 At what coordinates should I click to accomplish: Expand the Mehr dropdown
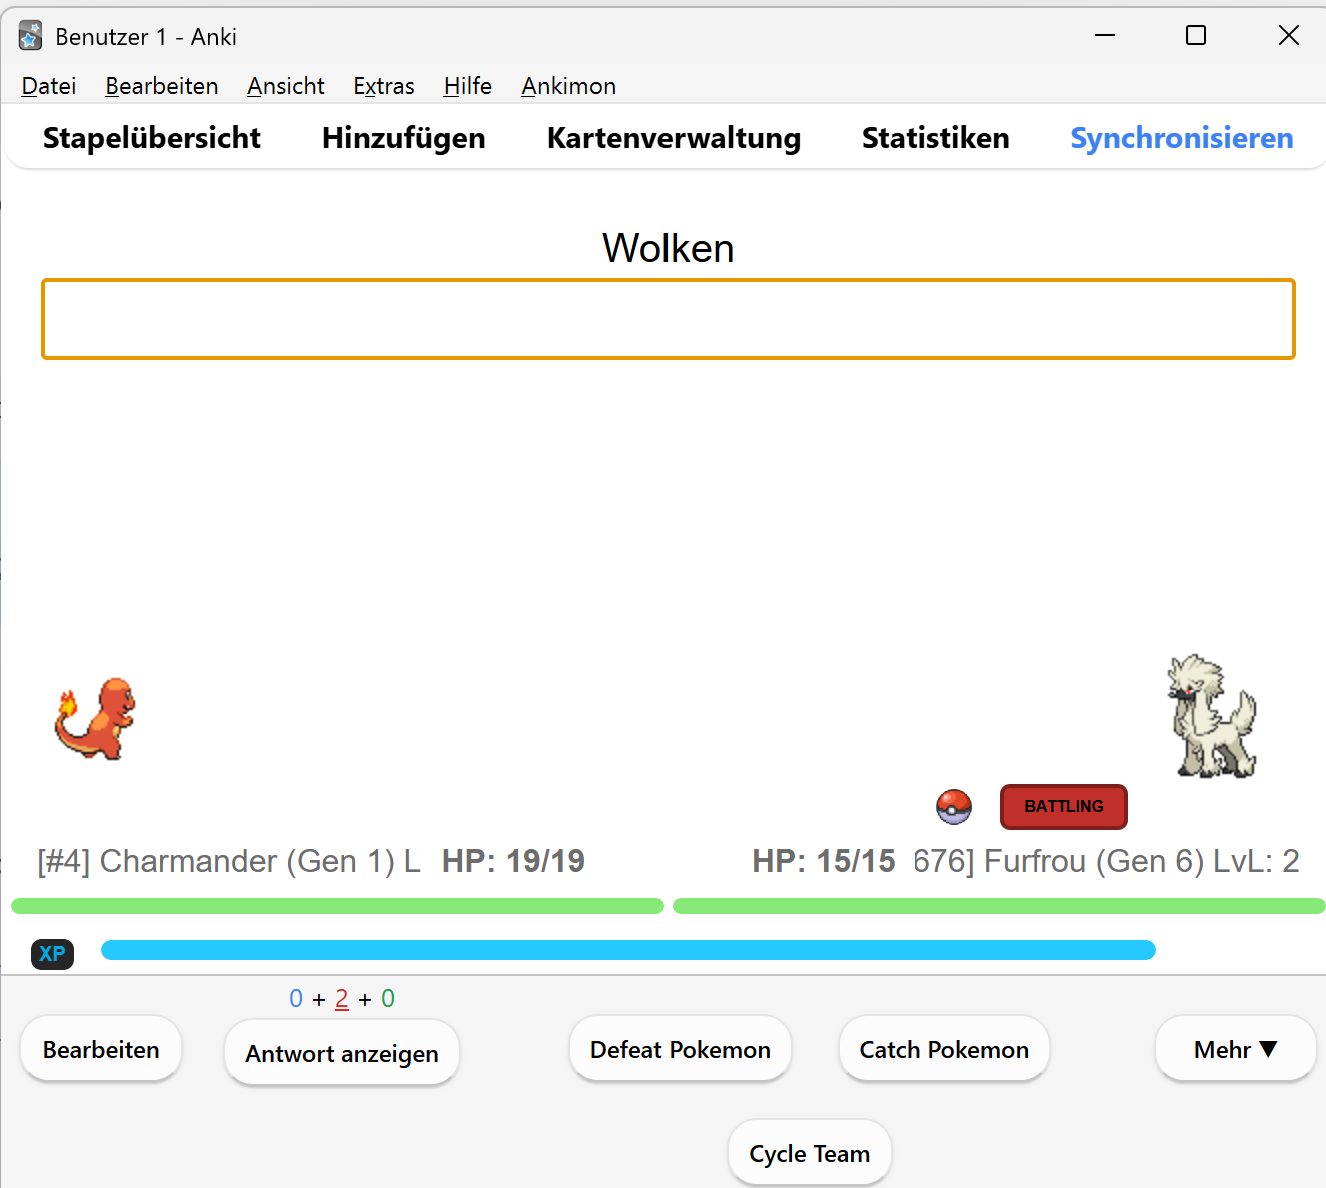(x=1236, y=1049)
